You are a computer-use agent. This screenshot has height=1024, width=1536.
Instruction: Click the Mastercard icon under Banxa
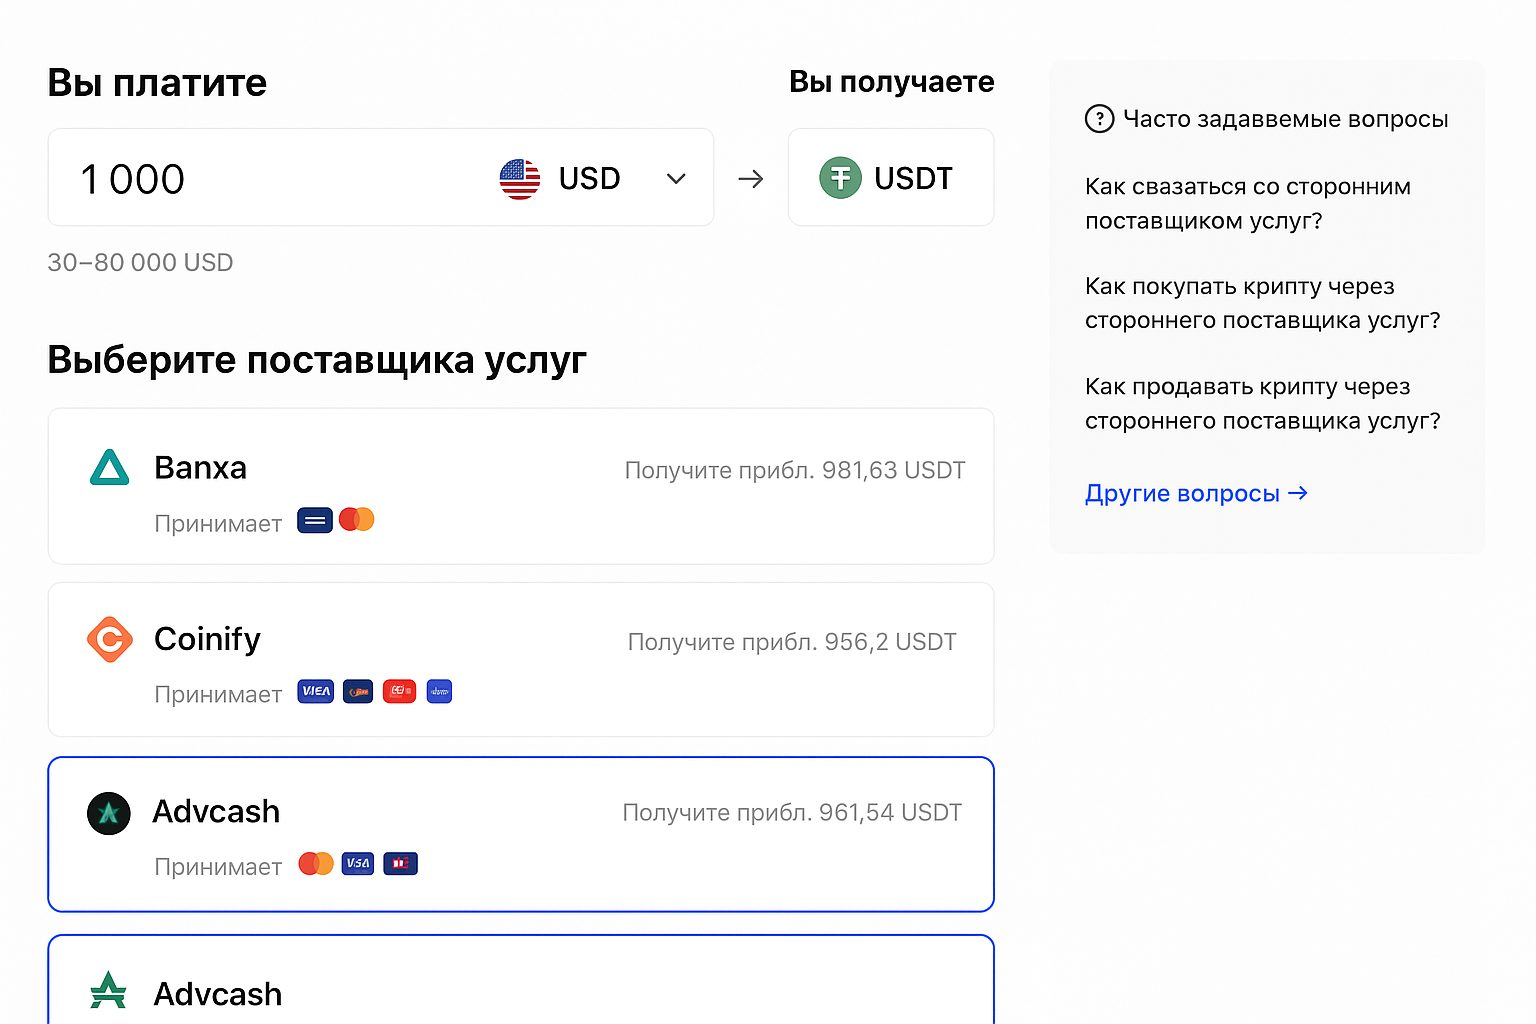[x=356, y=520]
